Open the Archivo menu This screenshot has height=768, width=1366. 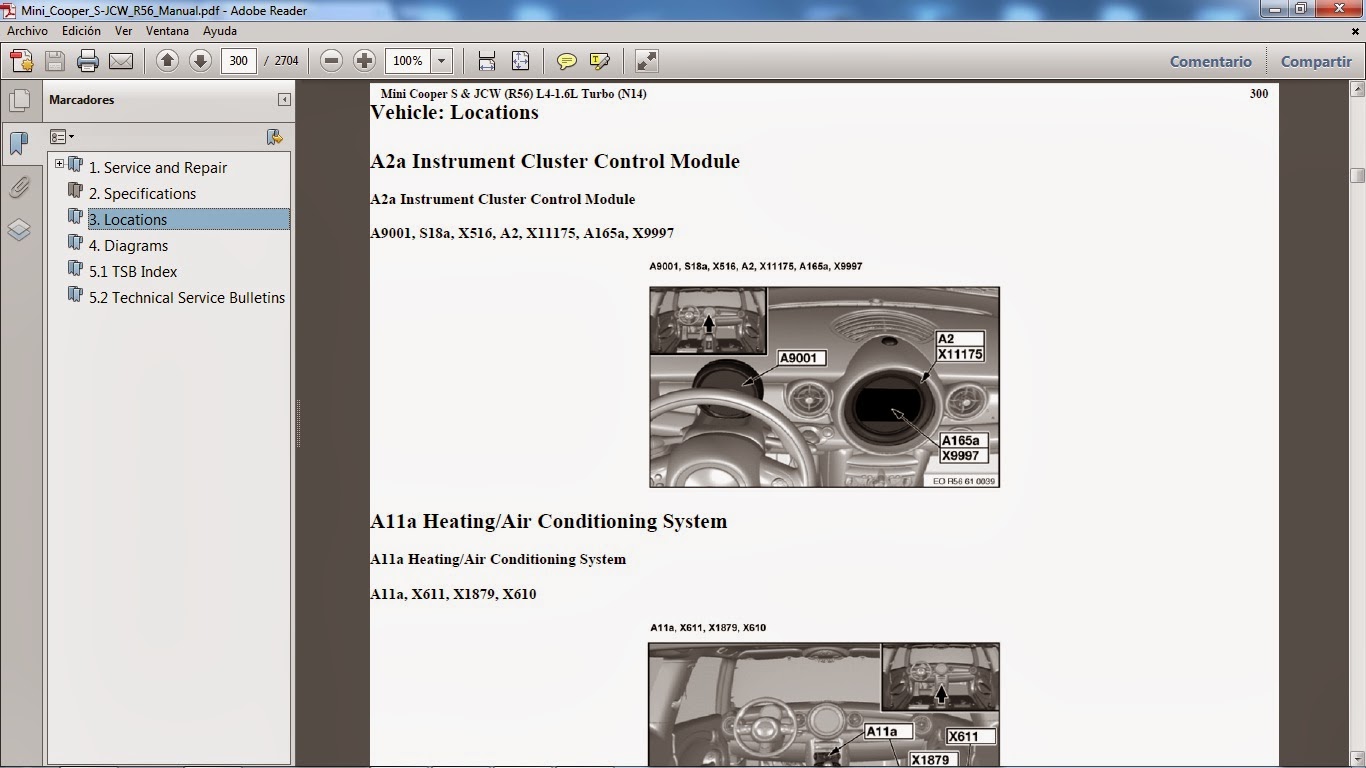click(27, 31)
